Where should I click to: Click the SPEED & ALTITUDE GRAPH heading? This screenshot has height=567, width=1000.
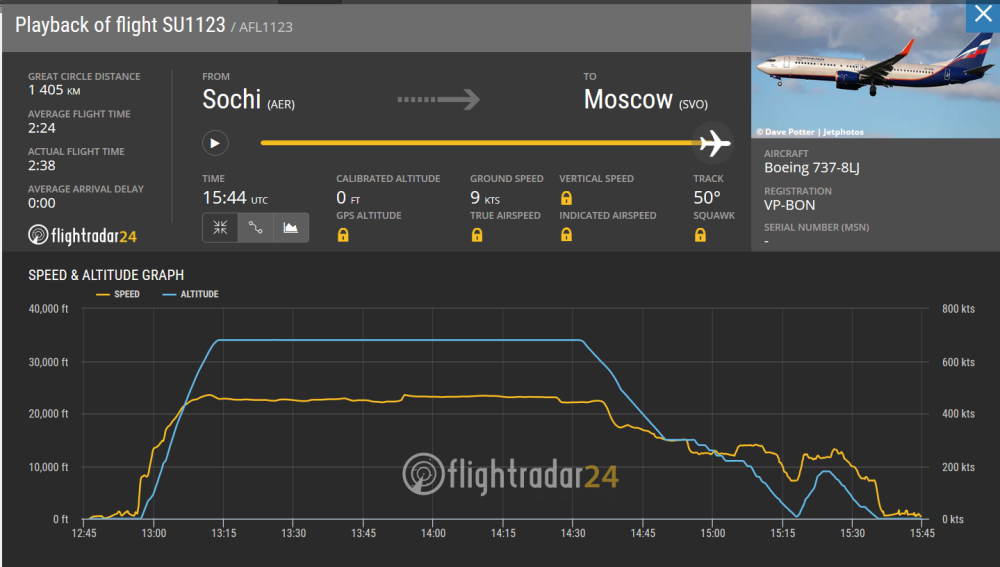[x=106, y=275]
